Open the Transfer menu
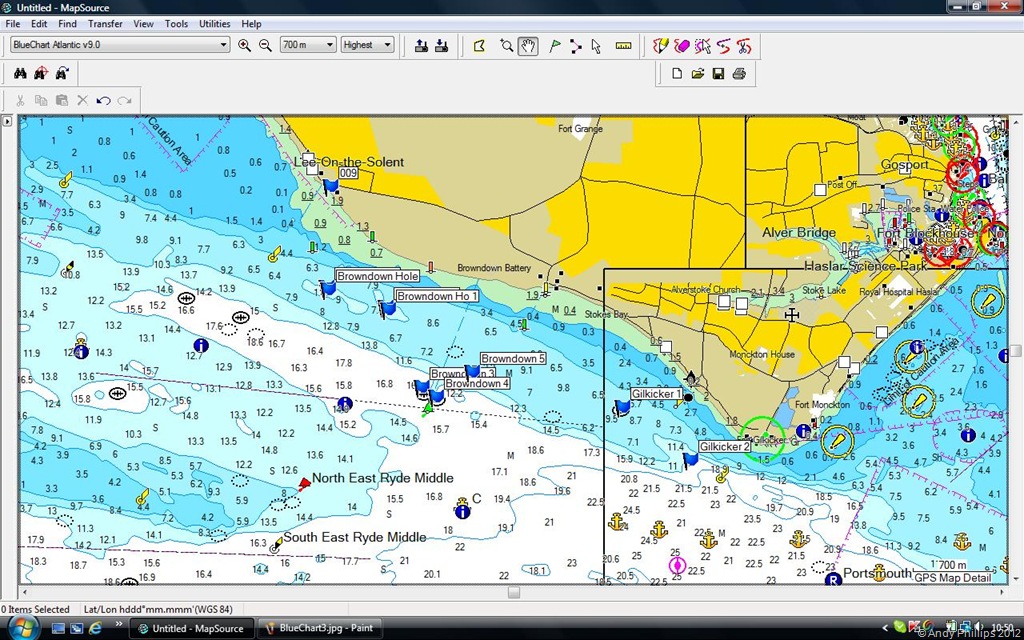This screenshot has width=1024, height=640. 105,23
